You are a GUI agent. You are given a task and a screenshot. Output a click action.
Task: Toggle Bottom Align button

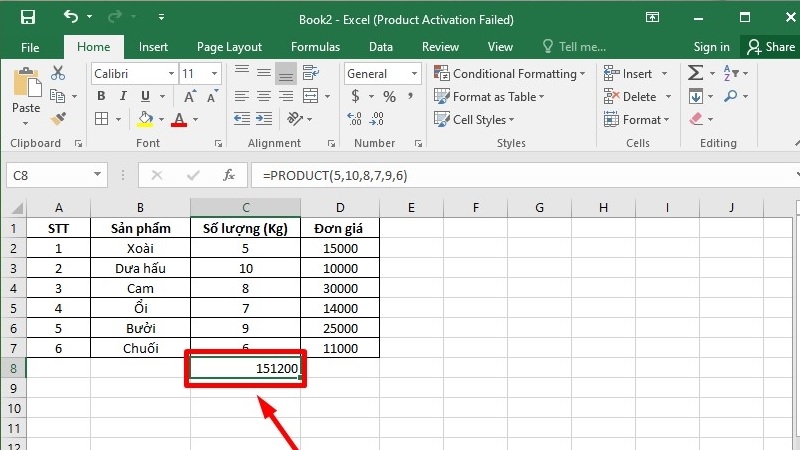click(x=286, y=73)
